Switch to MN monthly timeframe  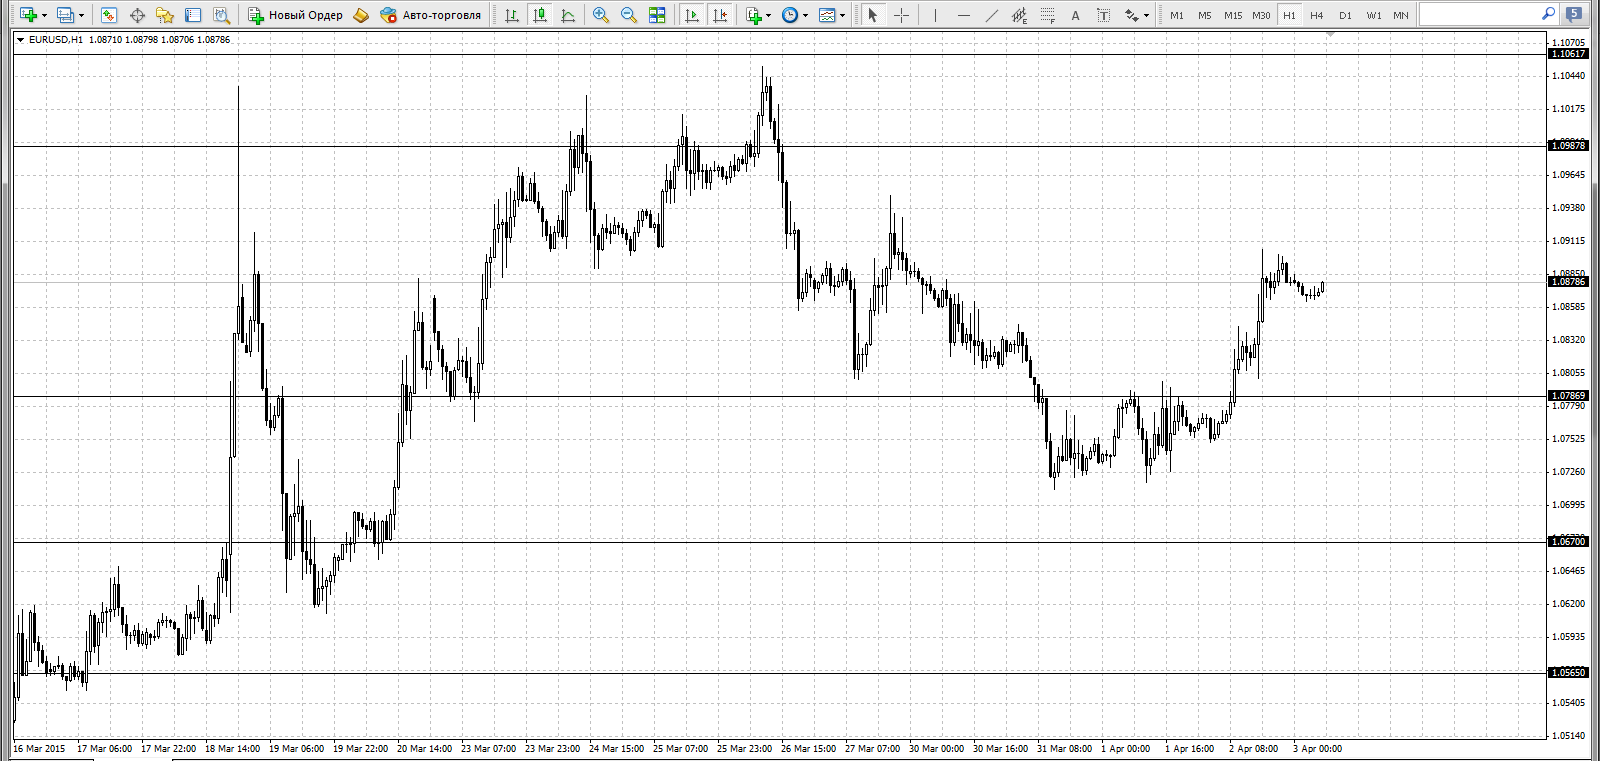tap(1401, 15)
